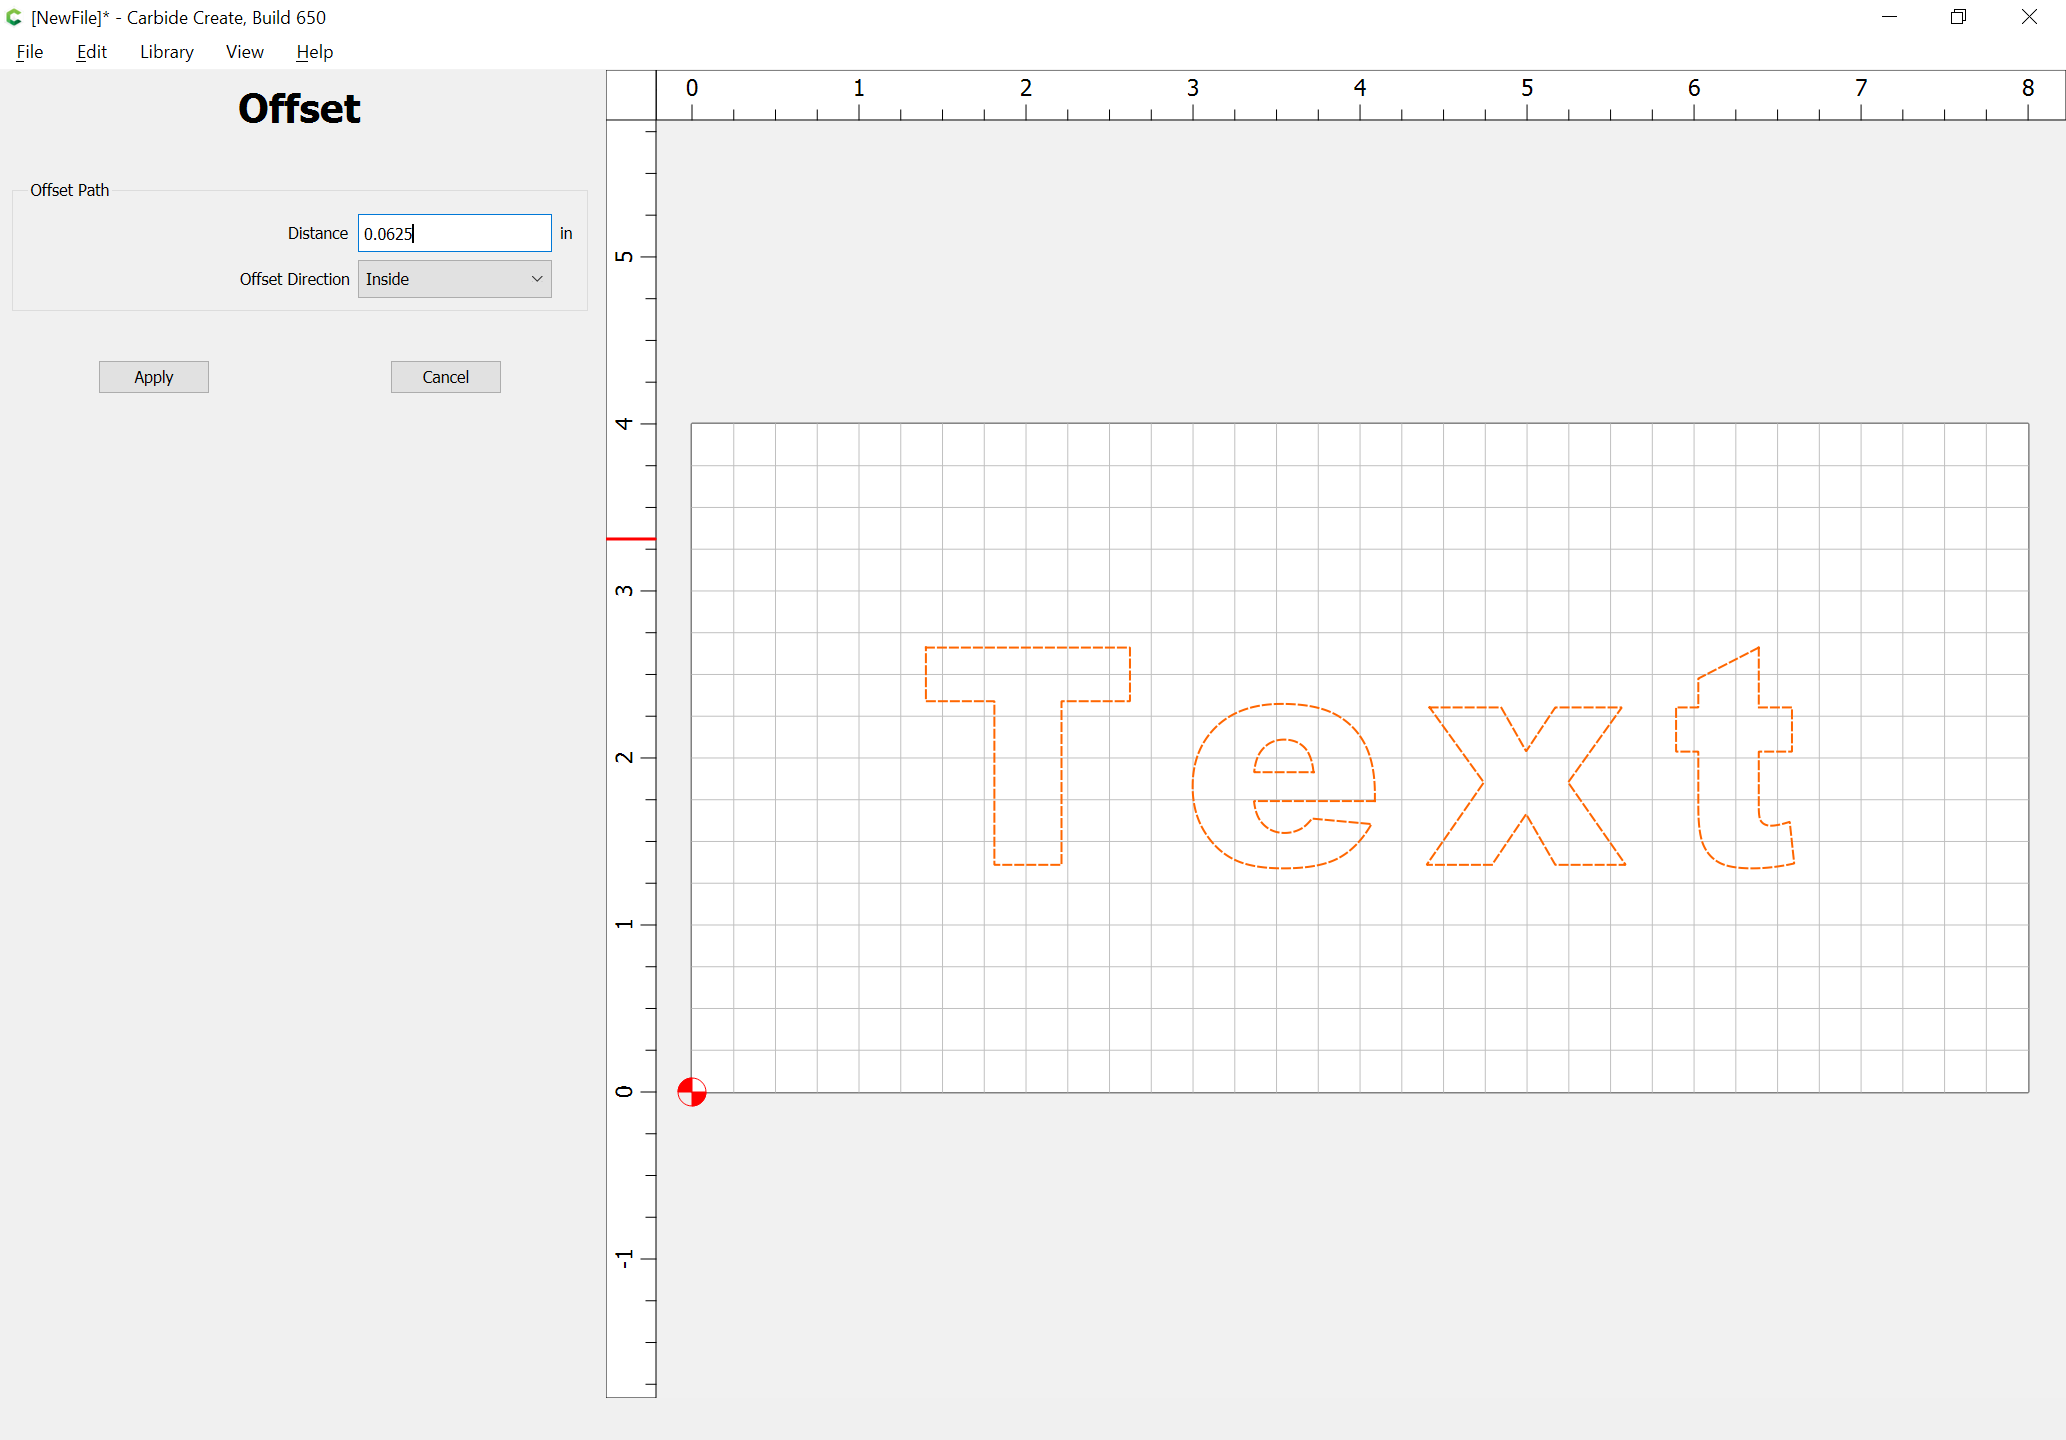The image size is (2066, 1440).
Task: Click the 2 mark on vertical ruler
Action: 624,757
